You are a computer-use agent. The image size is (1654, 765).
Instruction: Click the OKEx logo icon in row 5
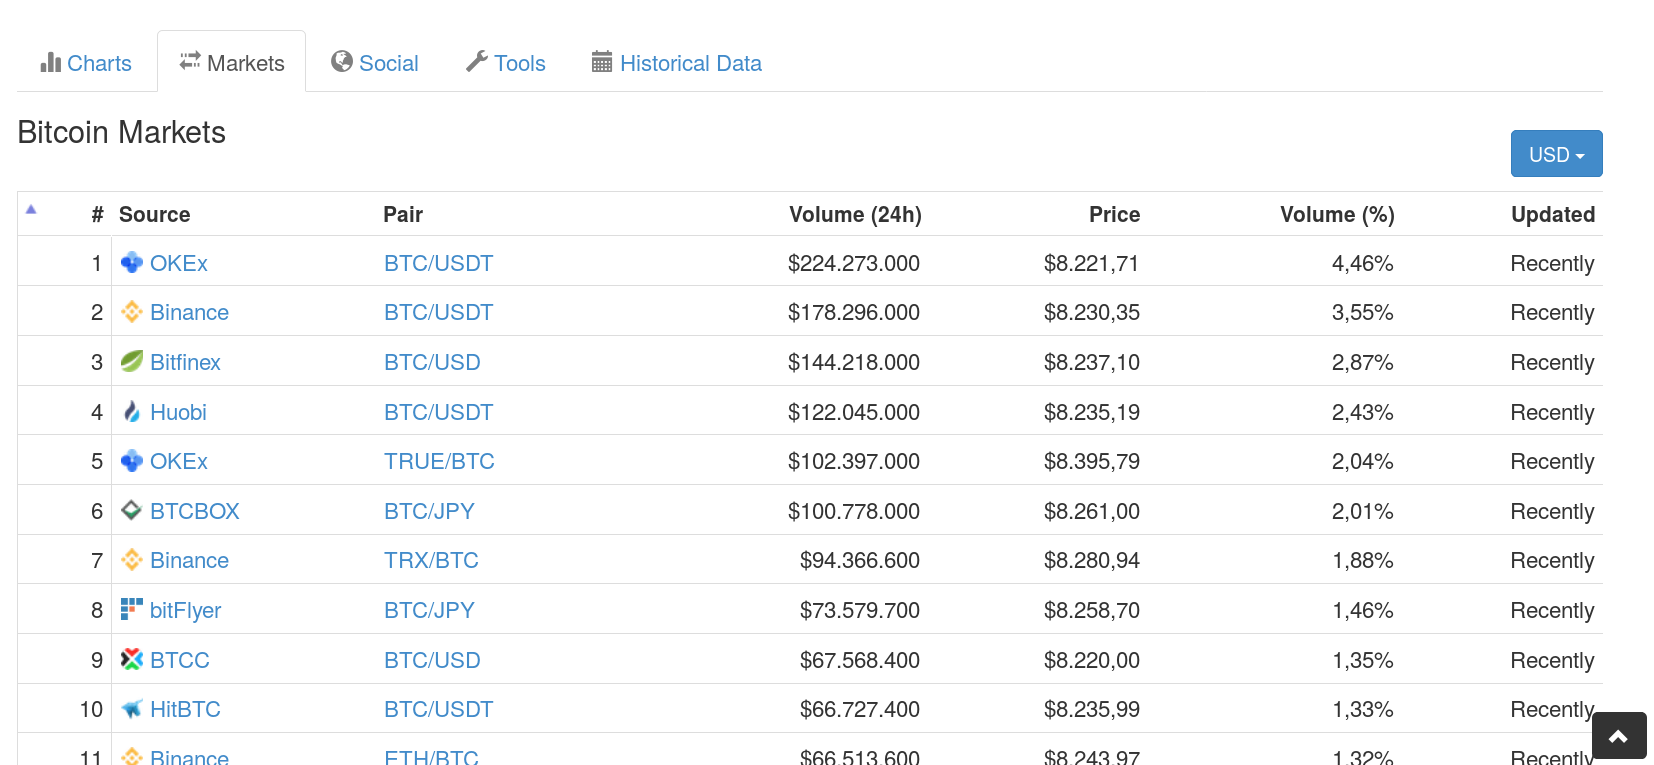[x=132, y=460]
